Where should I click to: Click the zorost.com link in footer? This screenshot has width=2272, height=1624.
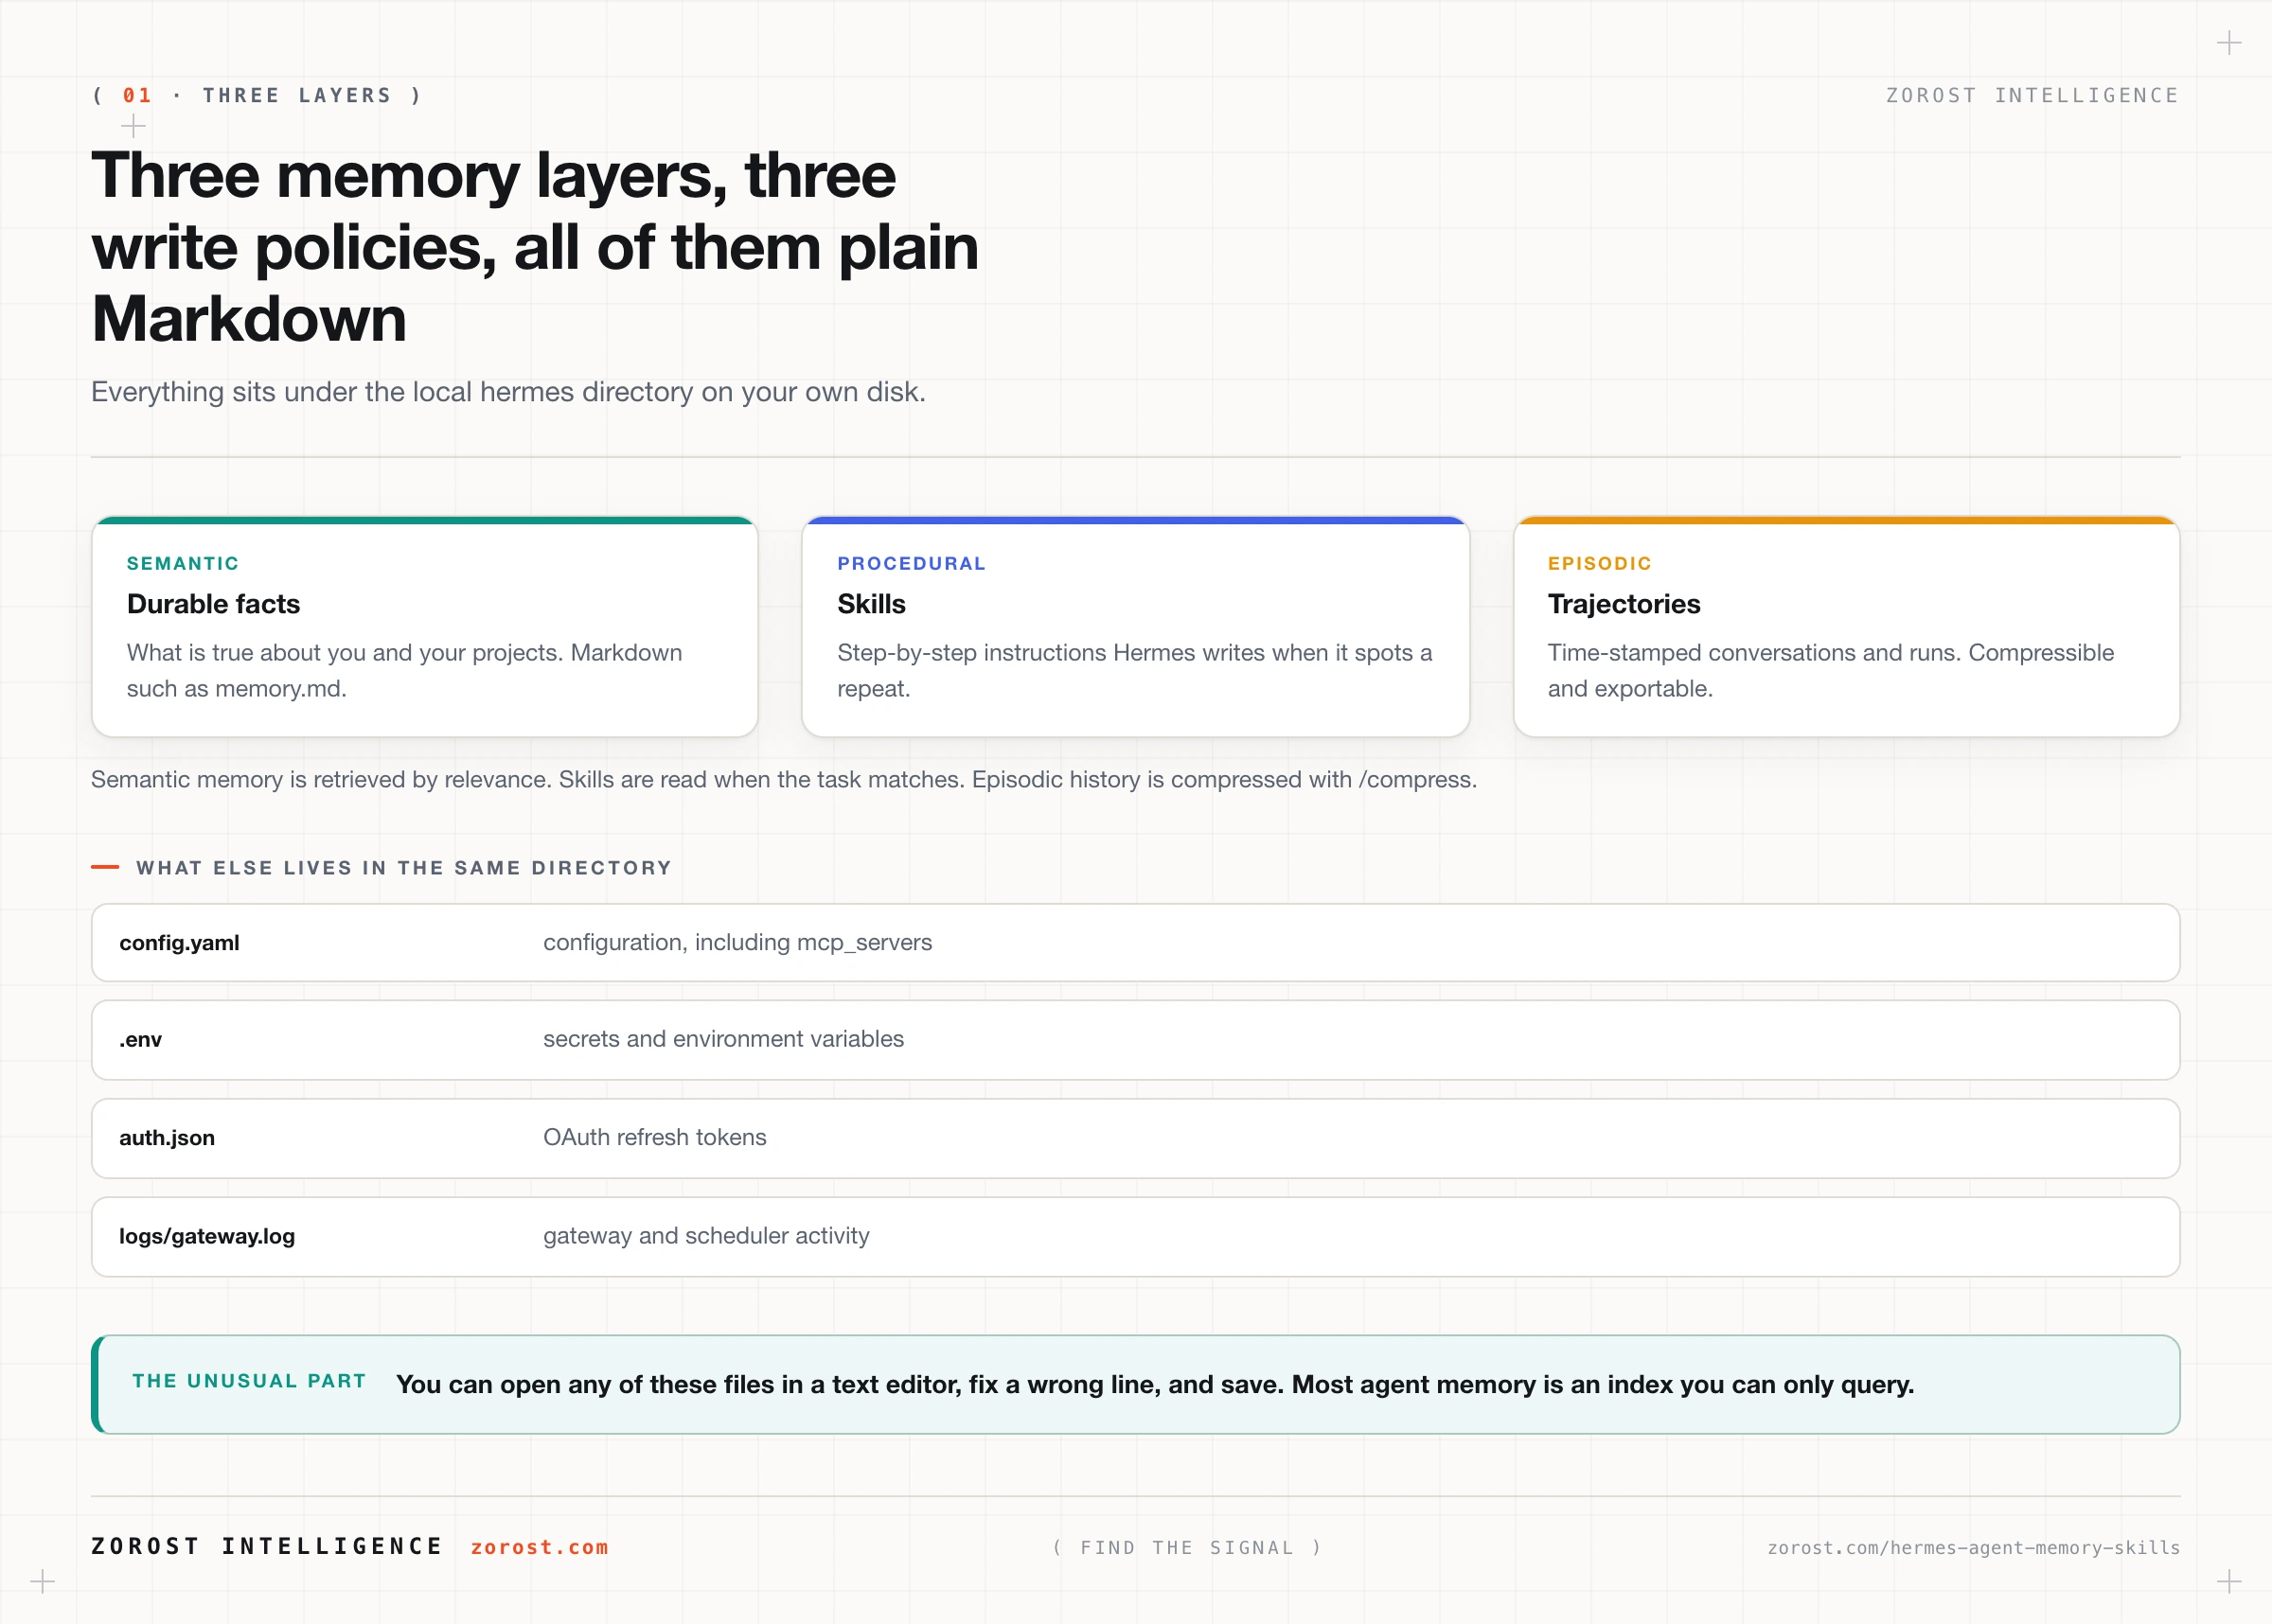[x=539, y=1547]
